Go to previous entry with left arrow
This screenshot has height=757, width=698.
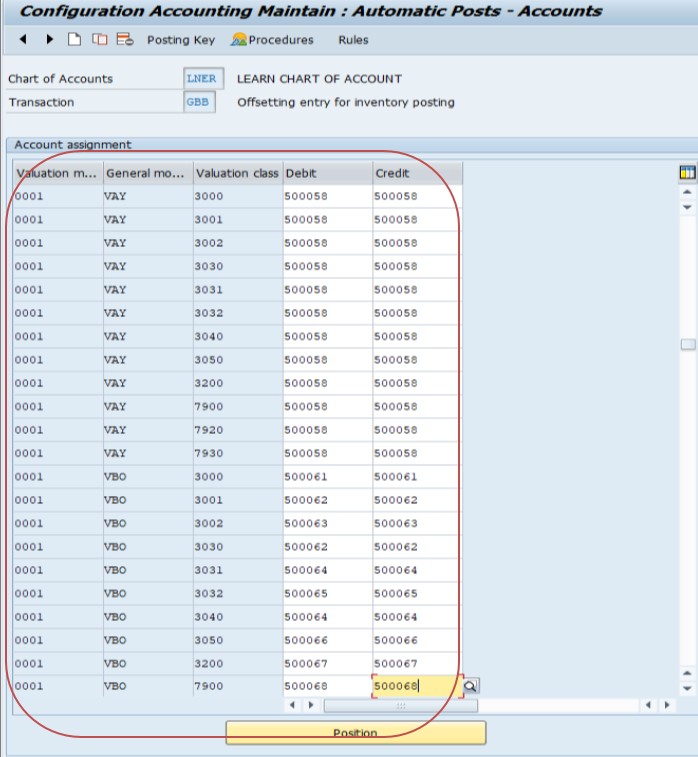click(x=23, y=40)
